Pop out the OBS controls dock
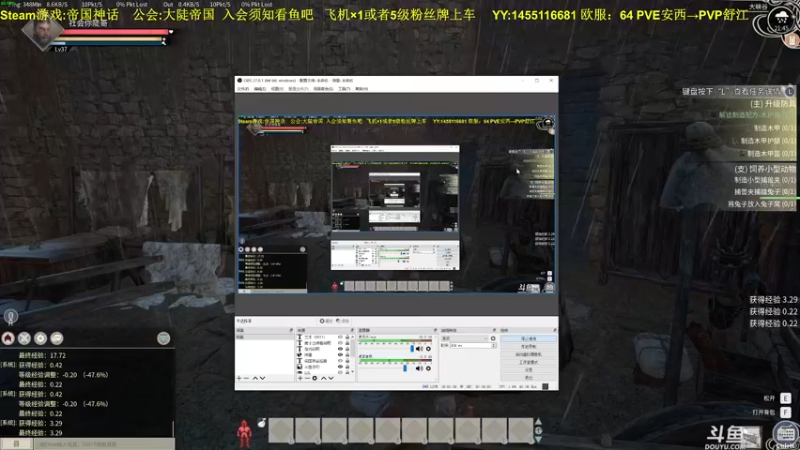This screenshot has height=450, width=800. (x=555, y=331)
